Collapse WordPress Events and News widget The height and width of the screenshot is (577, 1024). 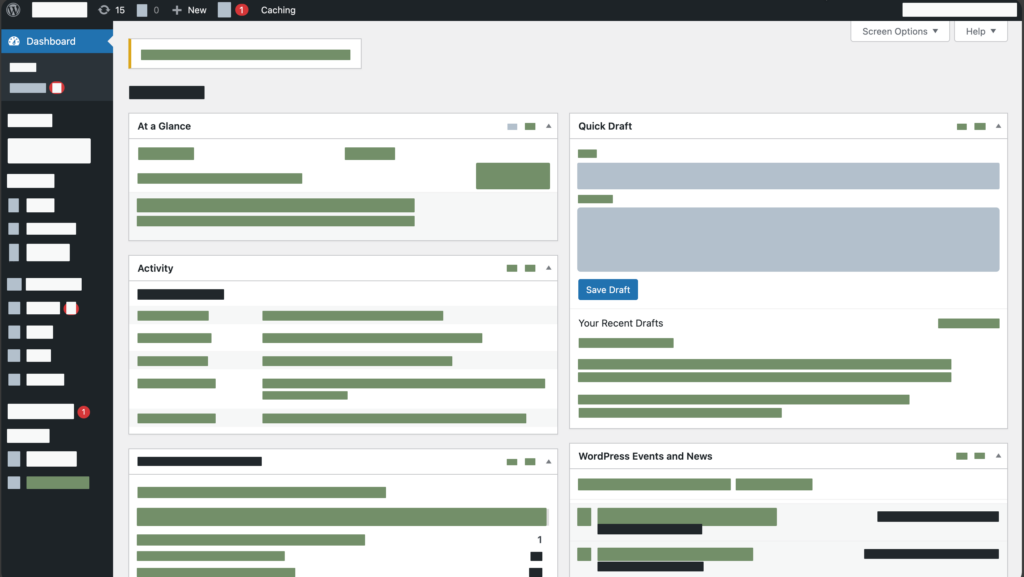[999, 456]
